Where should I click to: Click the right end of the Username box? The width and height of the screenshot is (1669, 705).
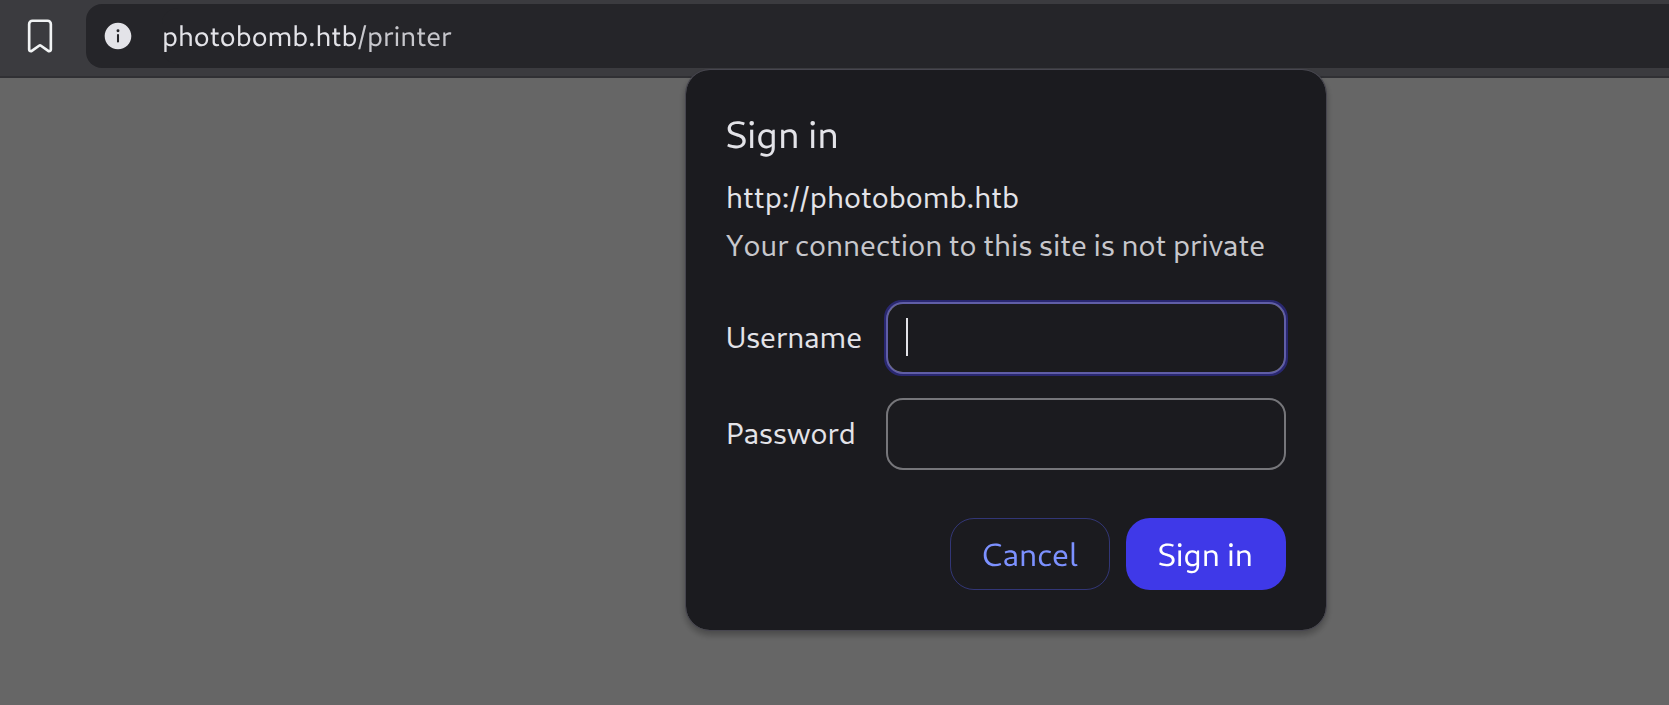(1262, 338)
